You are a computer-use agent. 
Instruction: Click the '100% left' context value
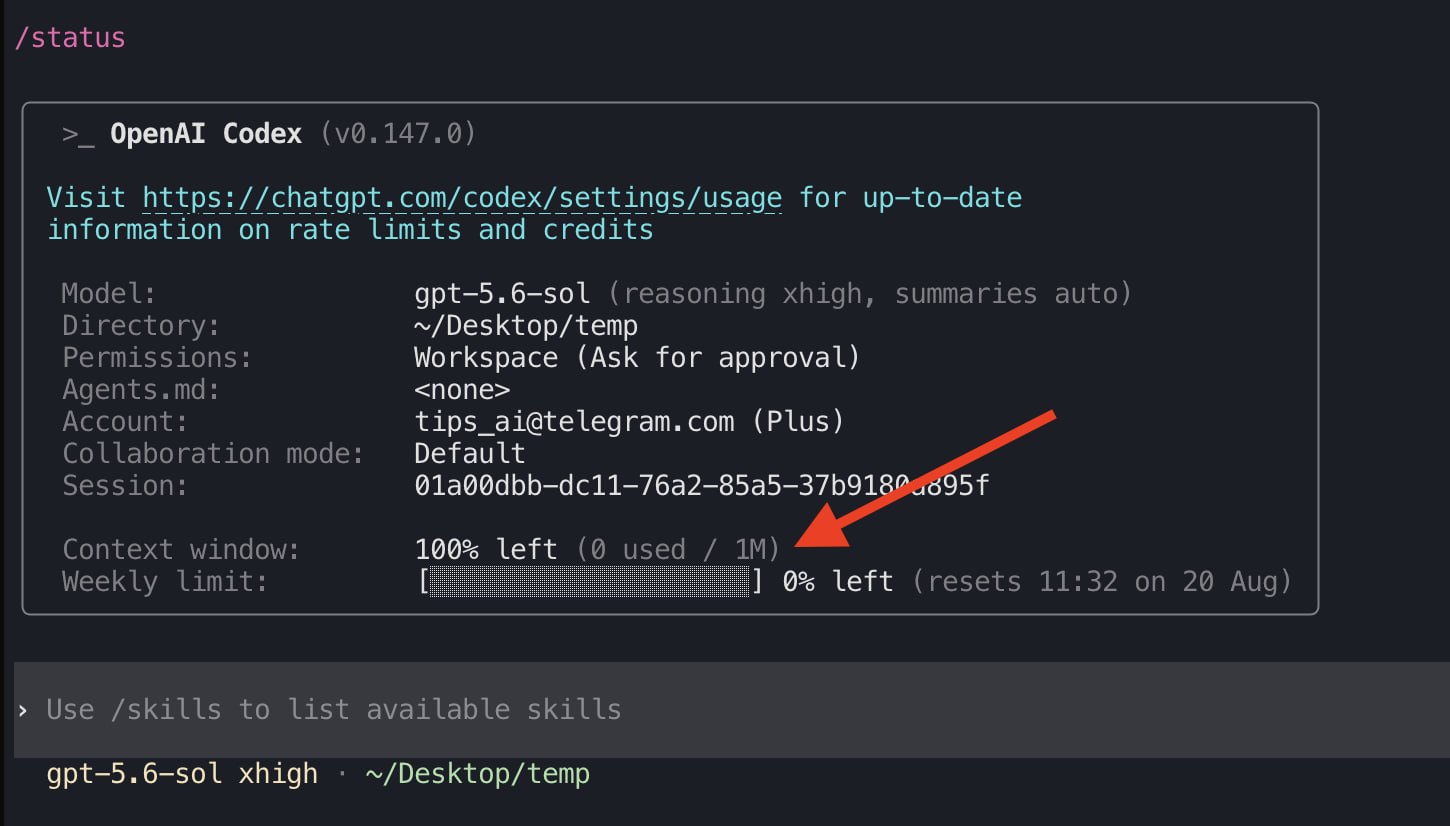pyautogui.click(x=486, y=550)
